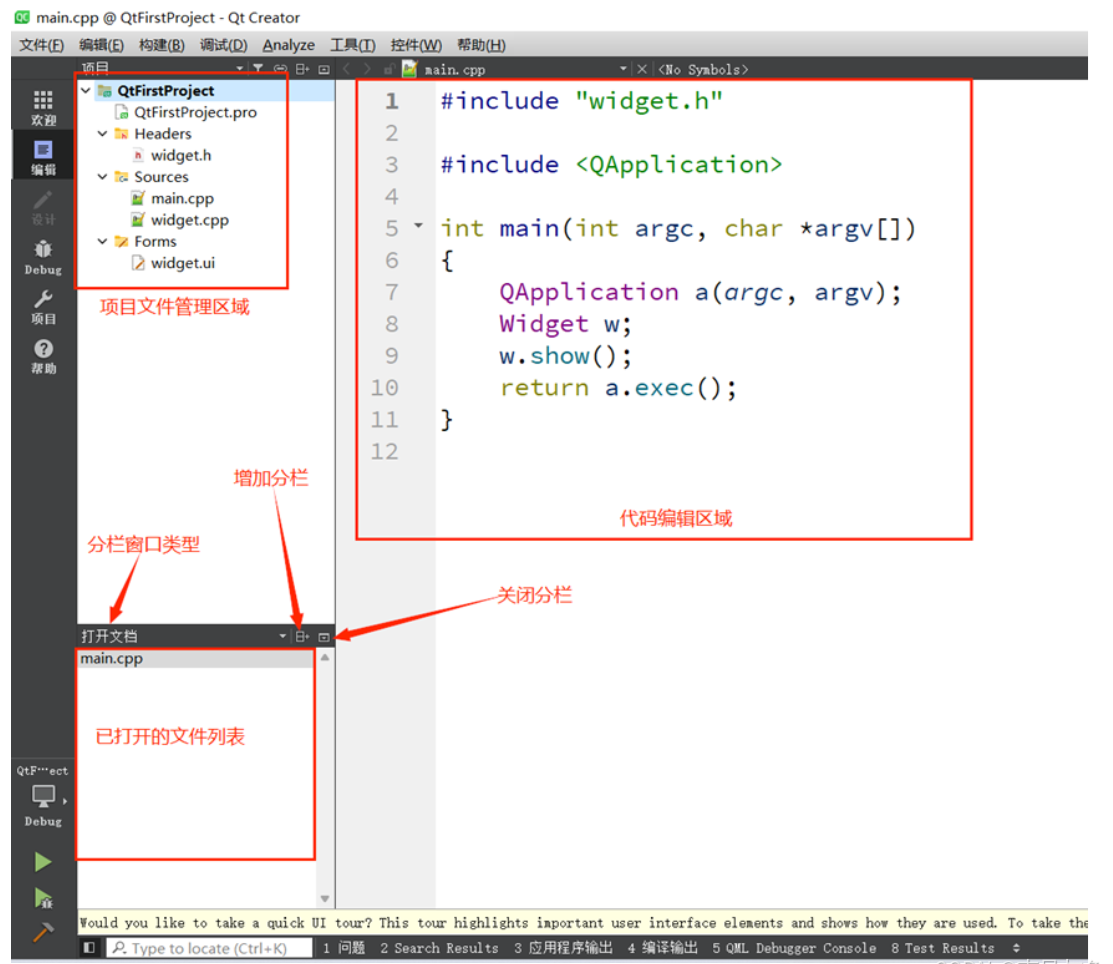Image resolution: width=1113 pixels, height=964 pixels.
Task: Collapse the Sources folder
Action: click(x=103, y=176)
